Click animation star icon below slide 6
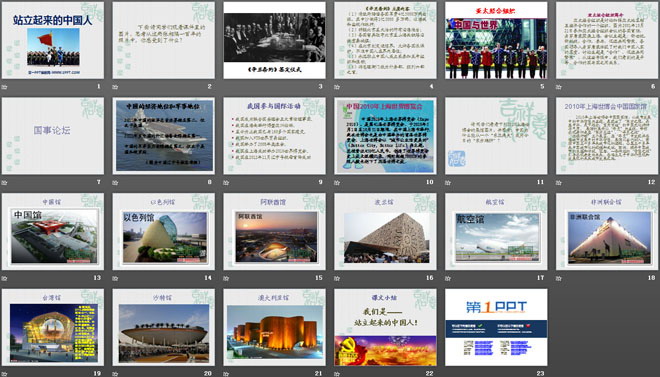The image size is (660, 377). tap(559, 87)
